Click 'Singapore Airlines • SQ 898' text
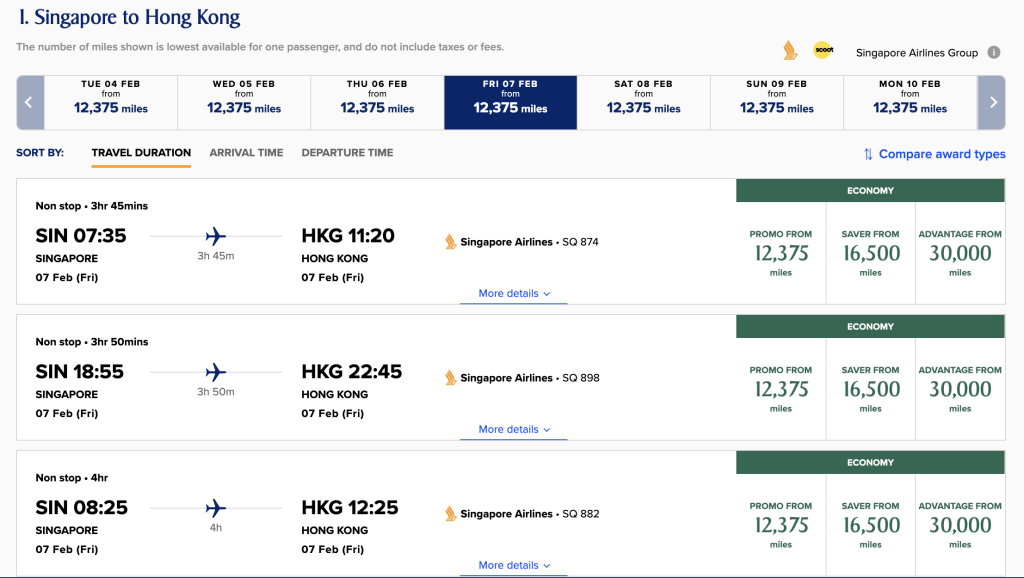This screenshot has height=578, width=1024. click(530, 377)
